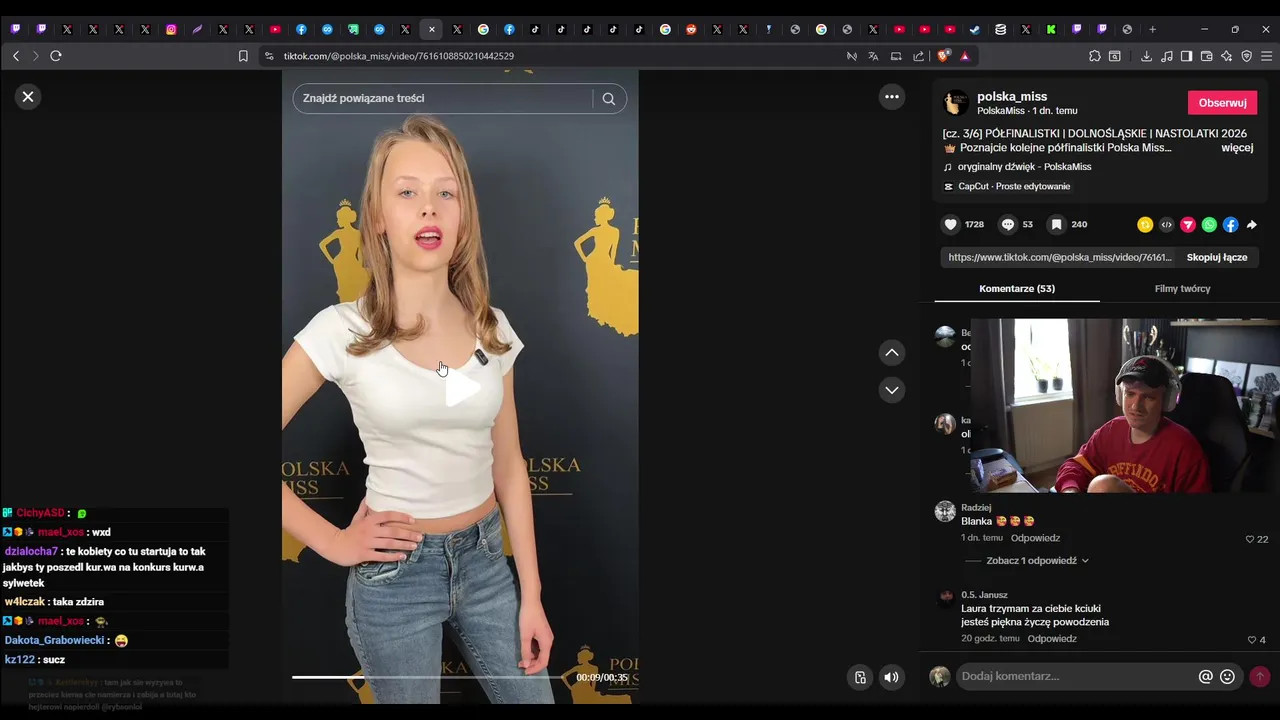Reply to 0.5. Janusz's comment via Odpowiedz
The height and width of the screenshot is (720, 1280).
(x=1052, y=639)
